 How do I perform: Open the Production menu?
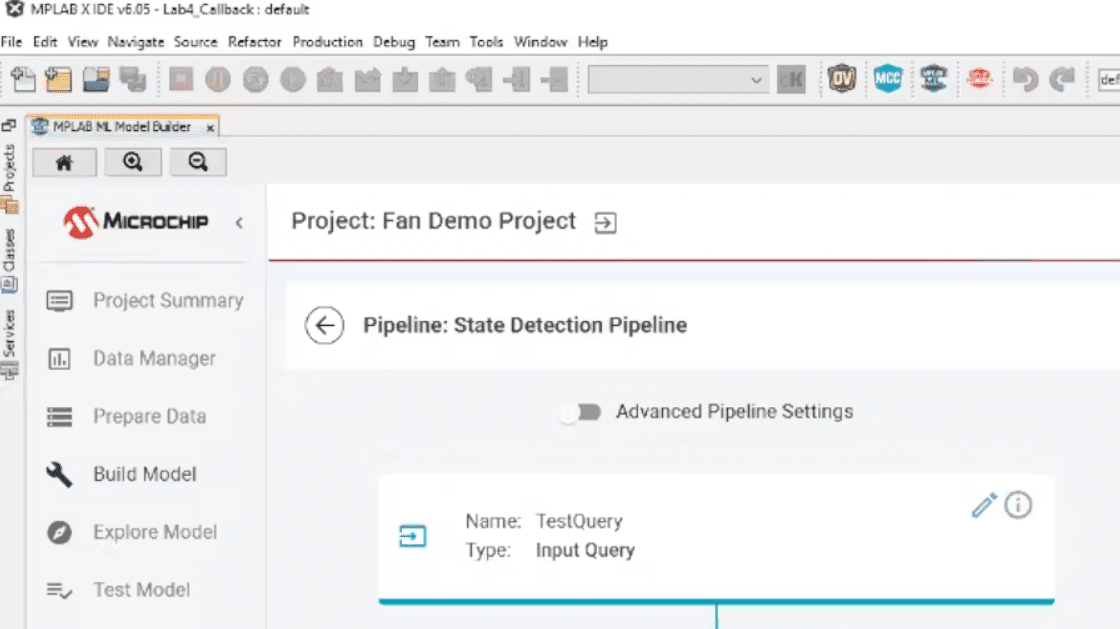click(327, 42)
